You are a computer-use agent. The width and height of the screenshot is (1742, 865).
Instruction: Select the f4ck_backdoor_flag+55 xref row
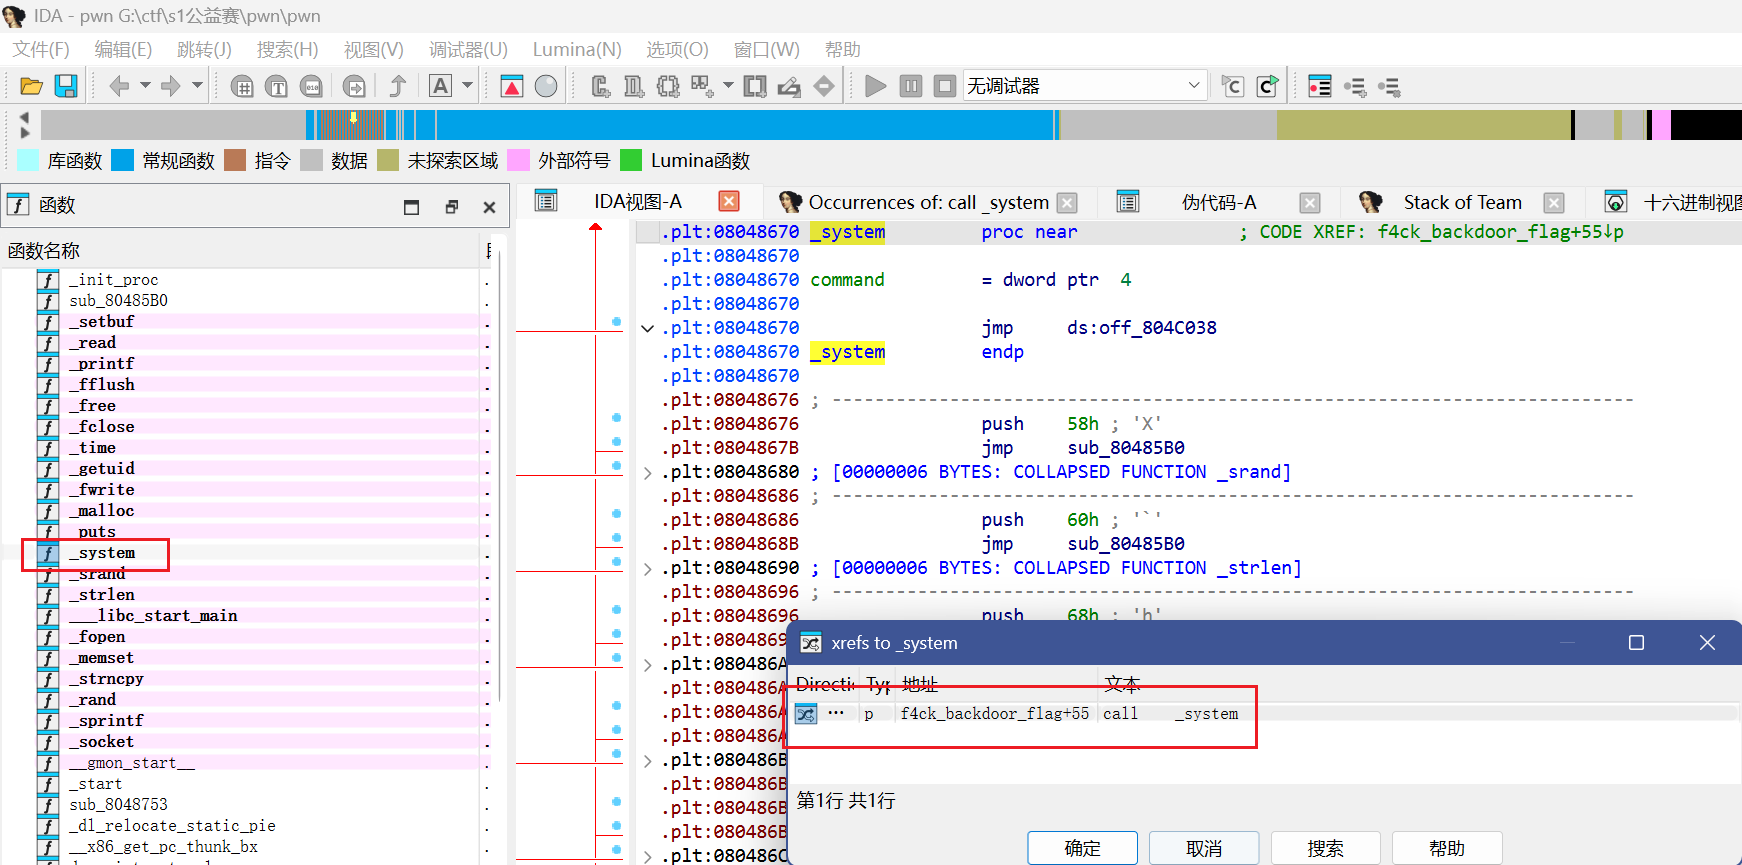[994, 713]
